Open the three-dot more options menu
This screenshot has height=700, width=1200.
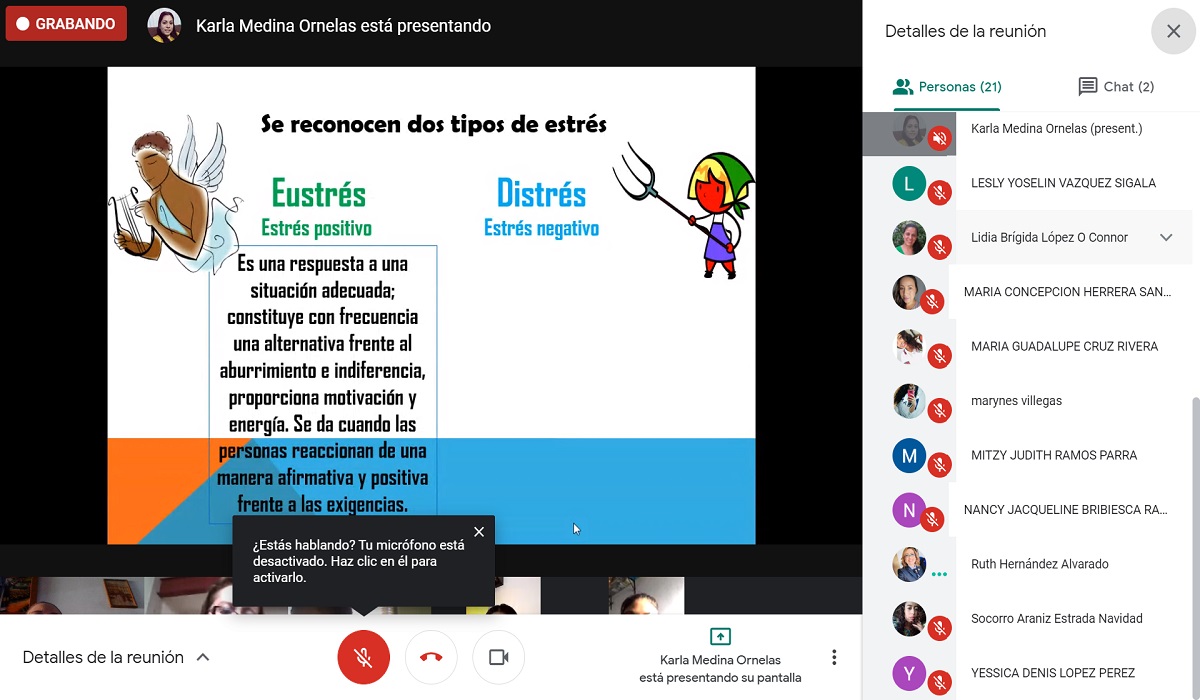click(834, 657)
